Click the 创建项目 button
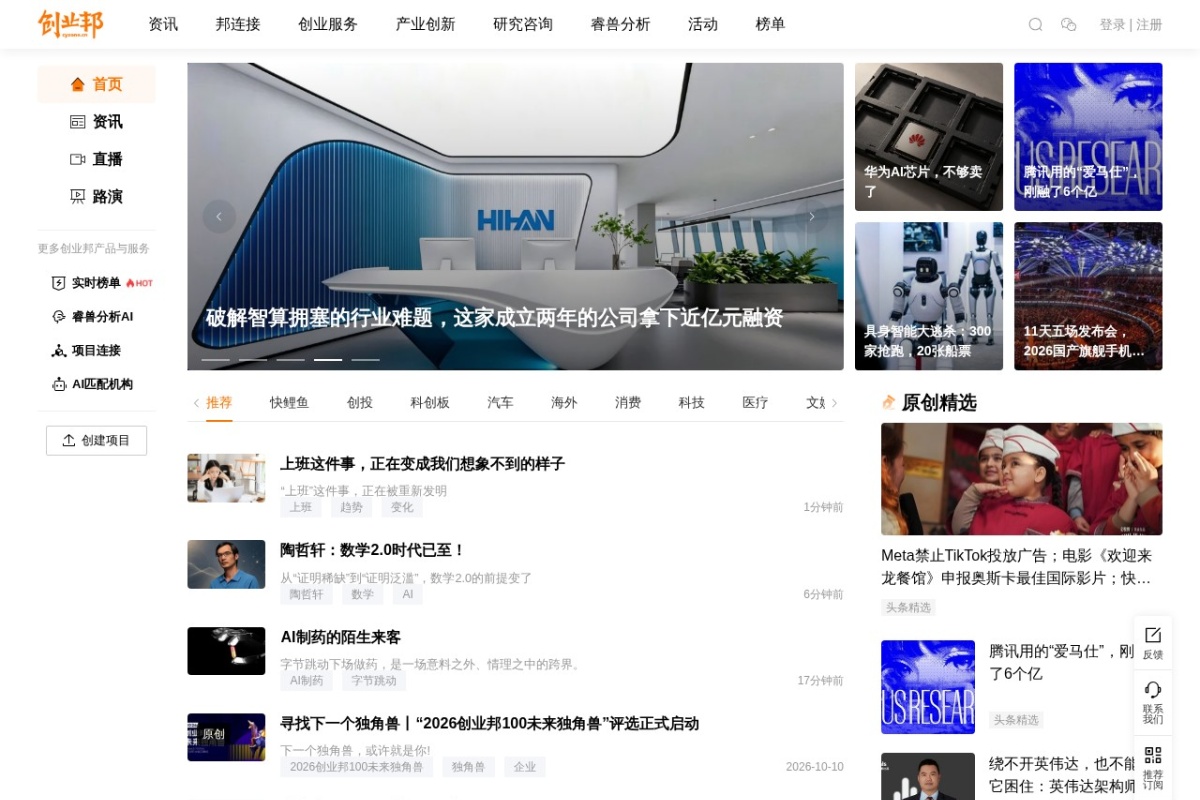 pyautogui.click(x=96, y=440)
